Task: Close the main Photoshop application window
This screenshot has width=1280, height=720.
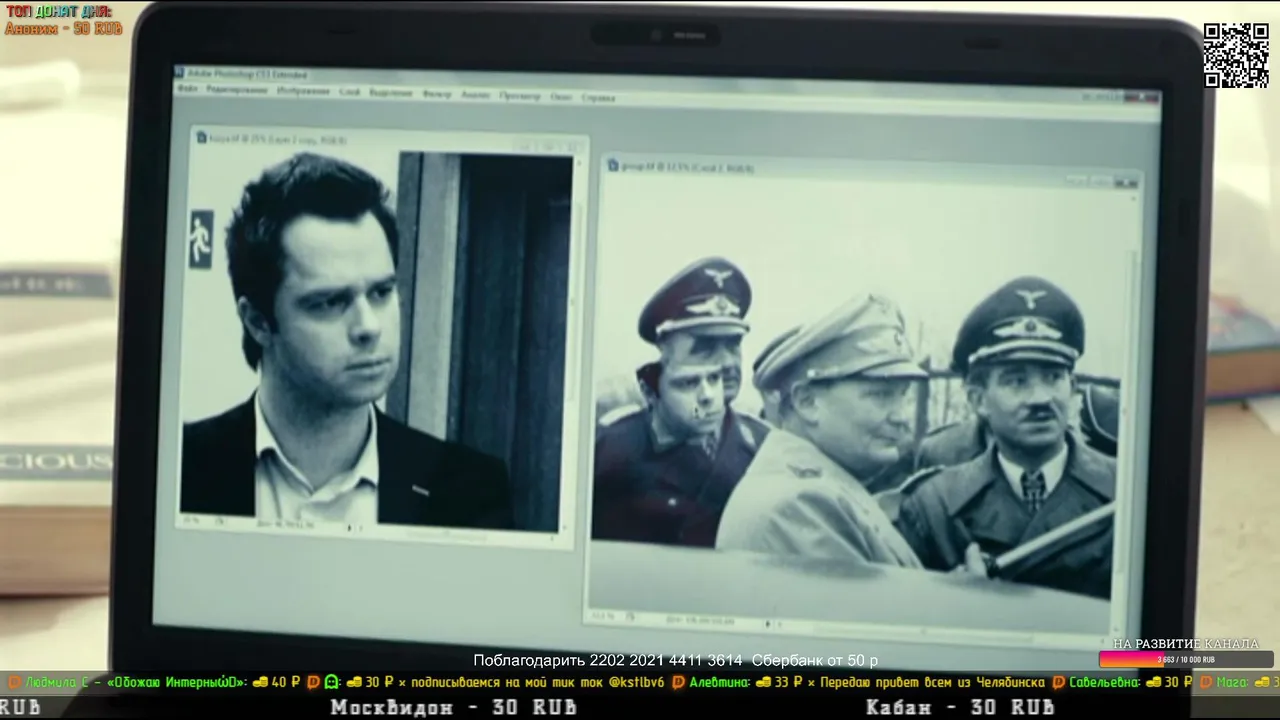Action: click(1142, 97)
